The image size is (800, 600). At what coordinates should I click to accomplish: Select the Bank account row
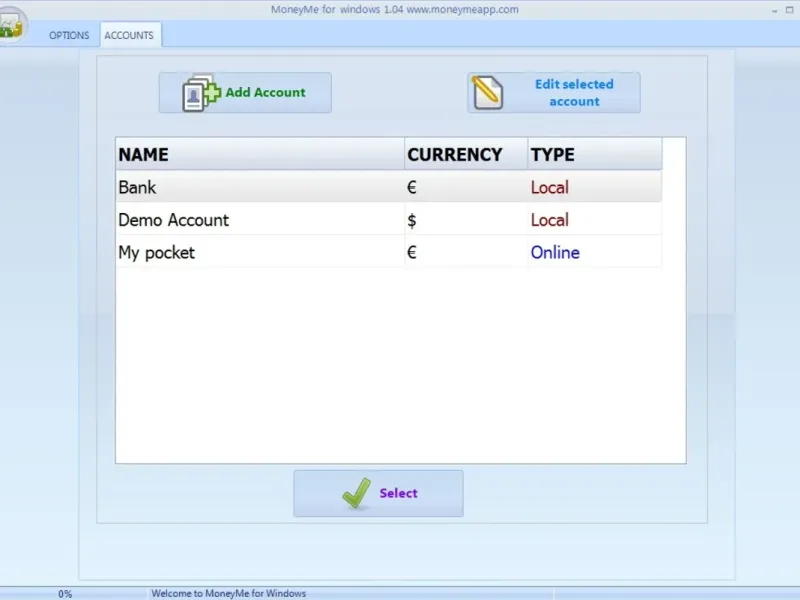pyautogui.click(x=389, y=187)
